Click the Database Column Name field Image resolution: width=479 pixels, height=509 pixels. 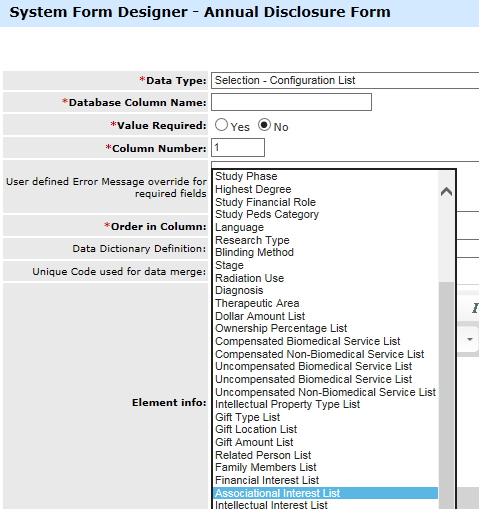coord(291,102)
